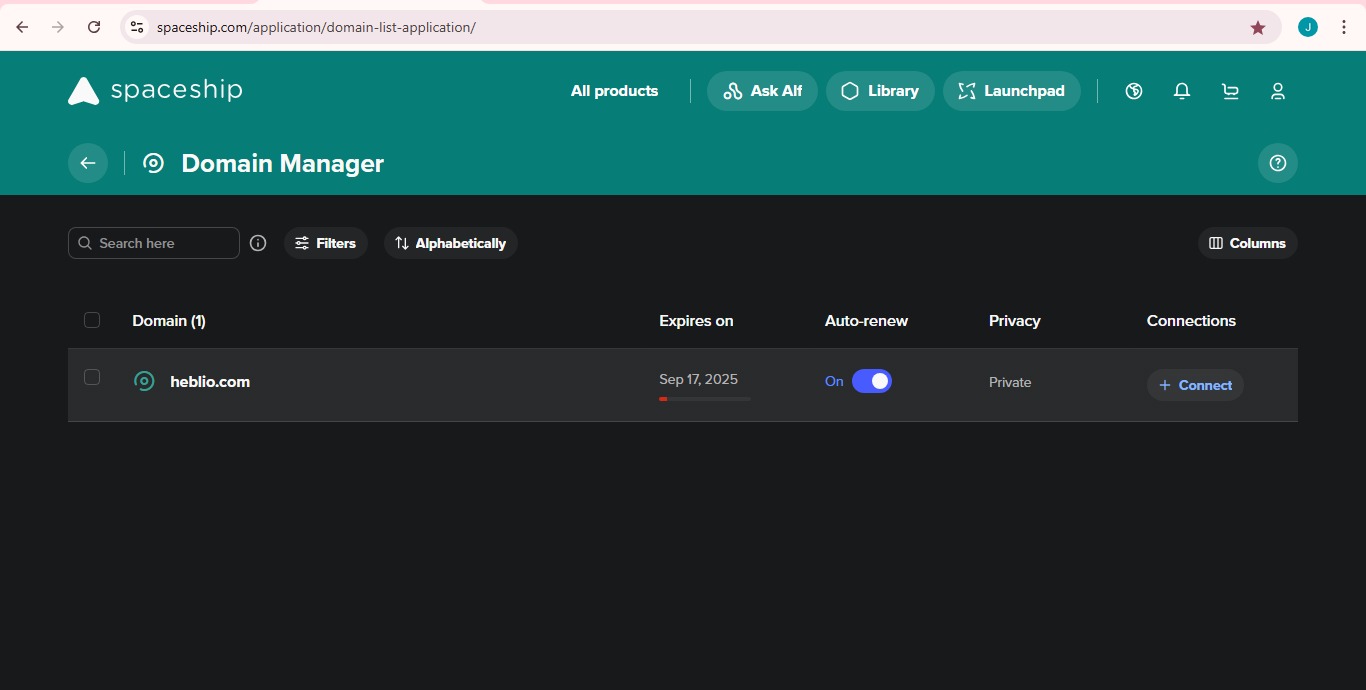Open the currency globe icon

(x=1134, y=91)
